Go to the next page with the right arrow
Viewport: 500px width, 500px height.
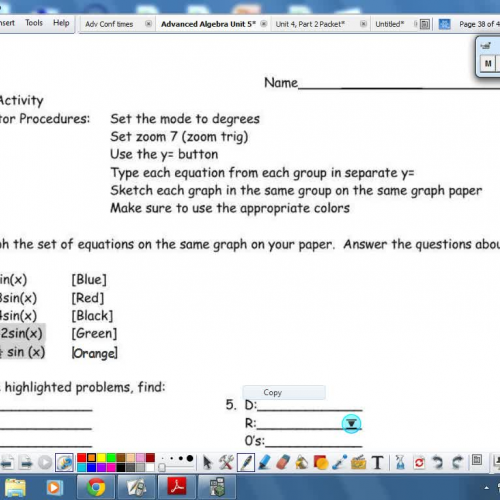pos(26,463)
